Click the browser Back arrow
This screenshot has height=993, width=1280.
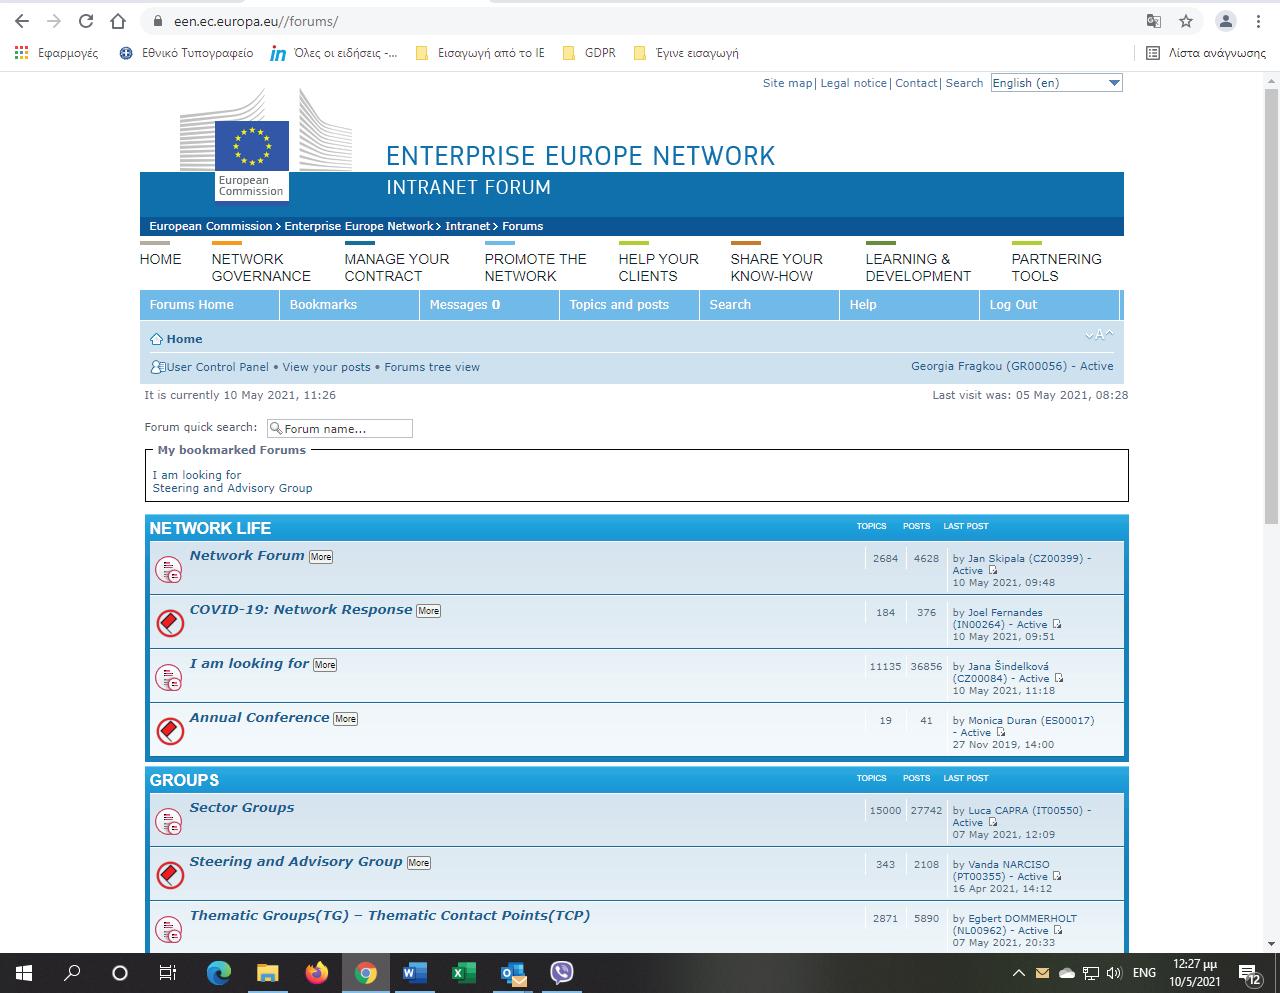coord(22,21)
